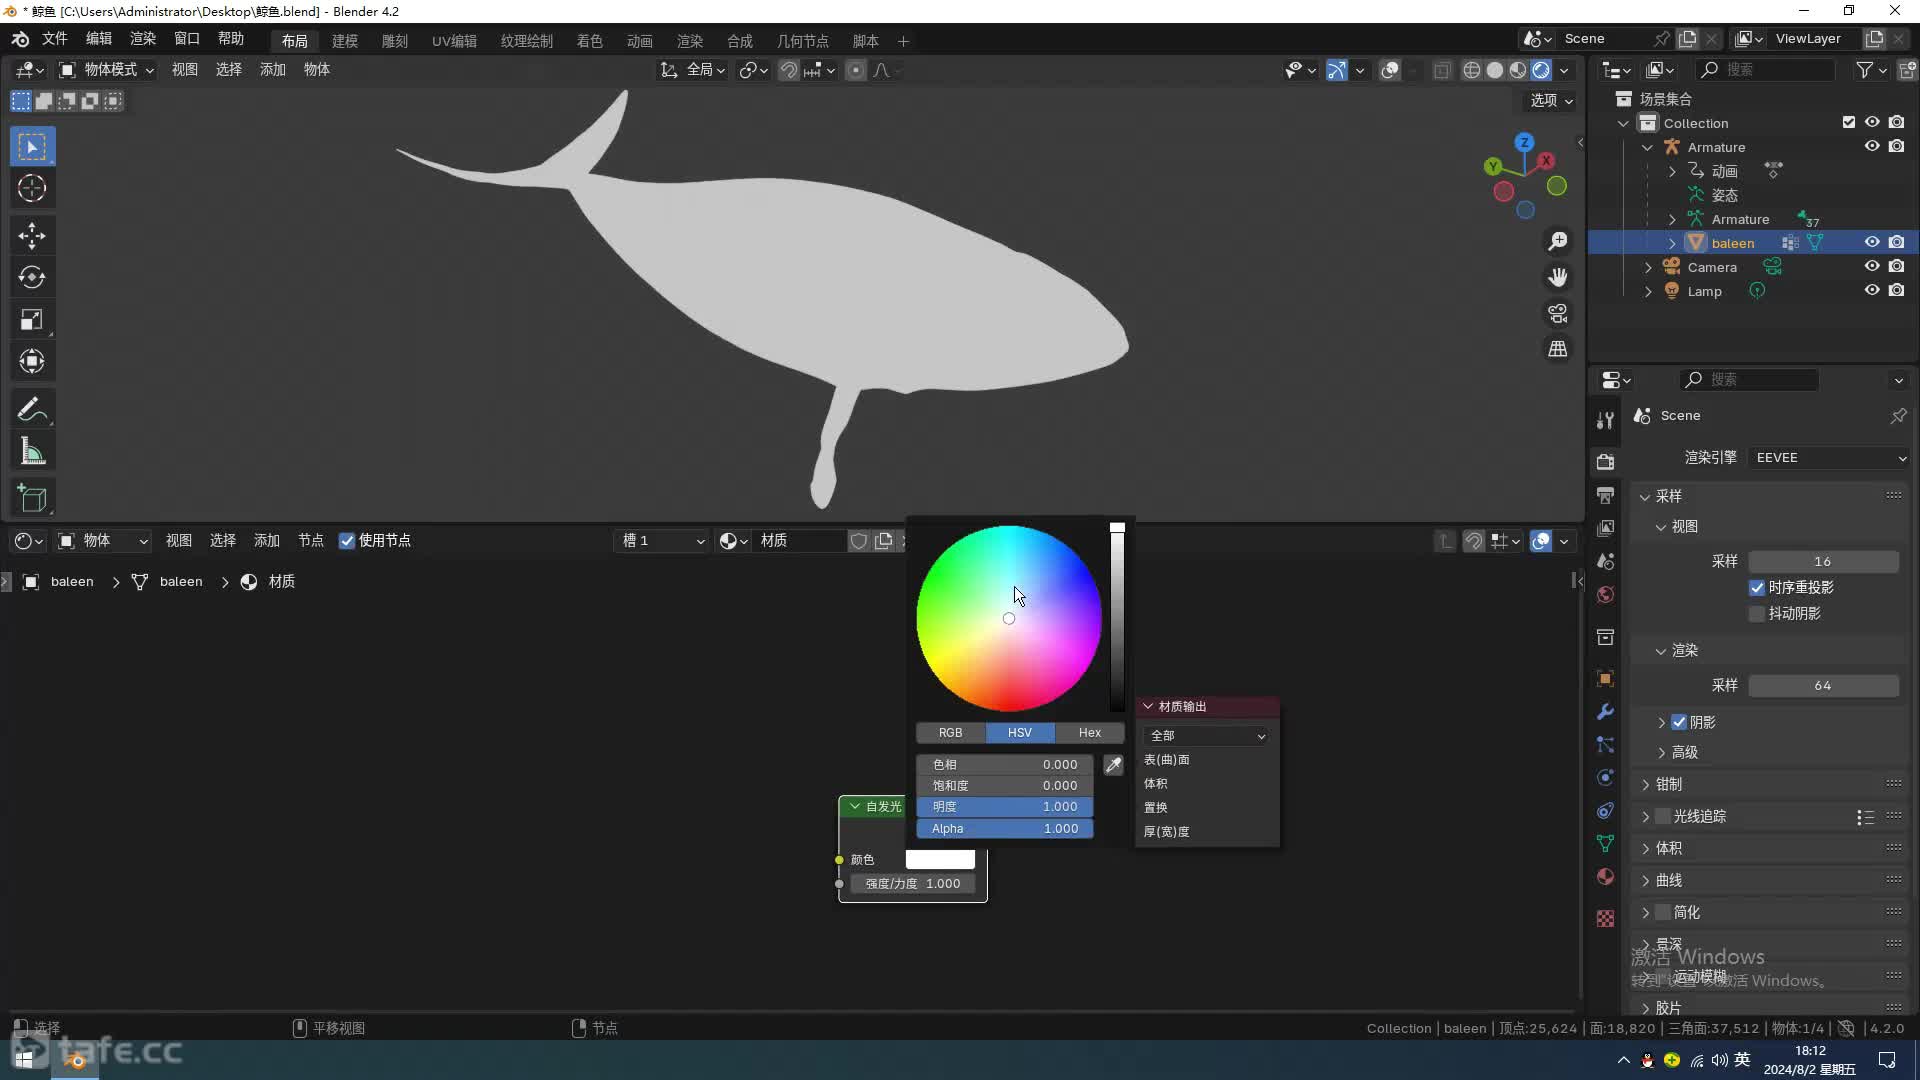Open the File menu
Screen dimensions: 1920x1080
point(54,39)
